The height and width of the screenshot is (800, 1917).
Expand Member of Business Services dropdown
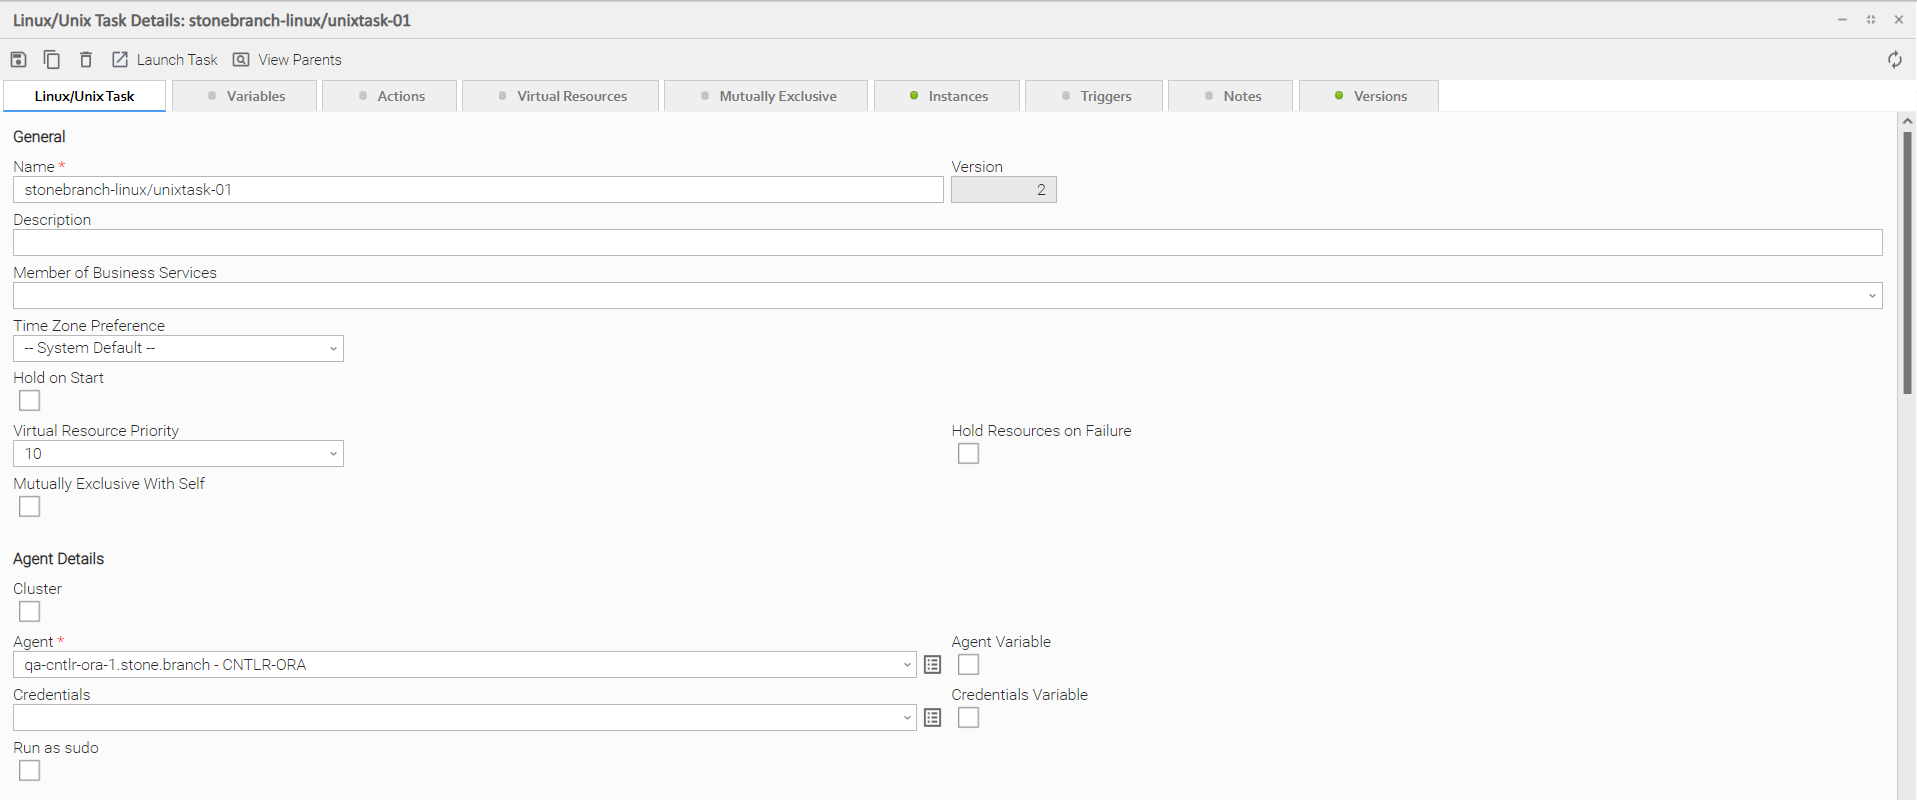1871,296
